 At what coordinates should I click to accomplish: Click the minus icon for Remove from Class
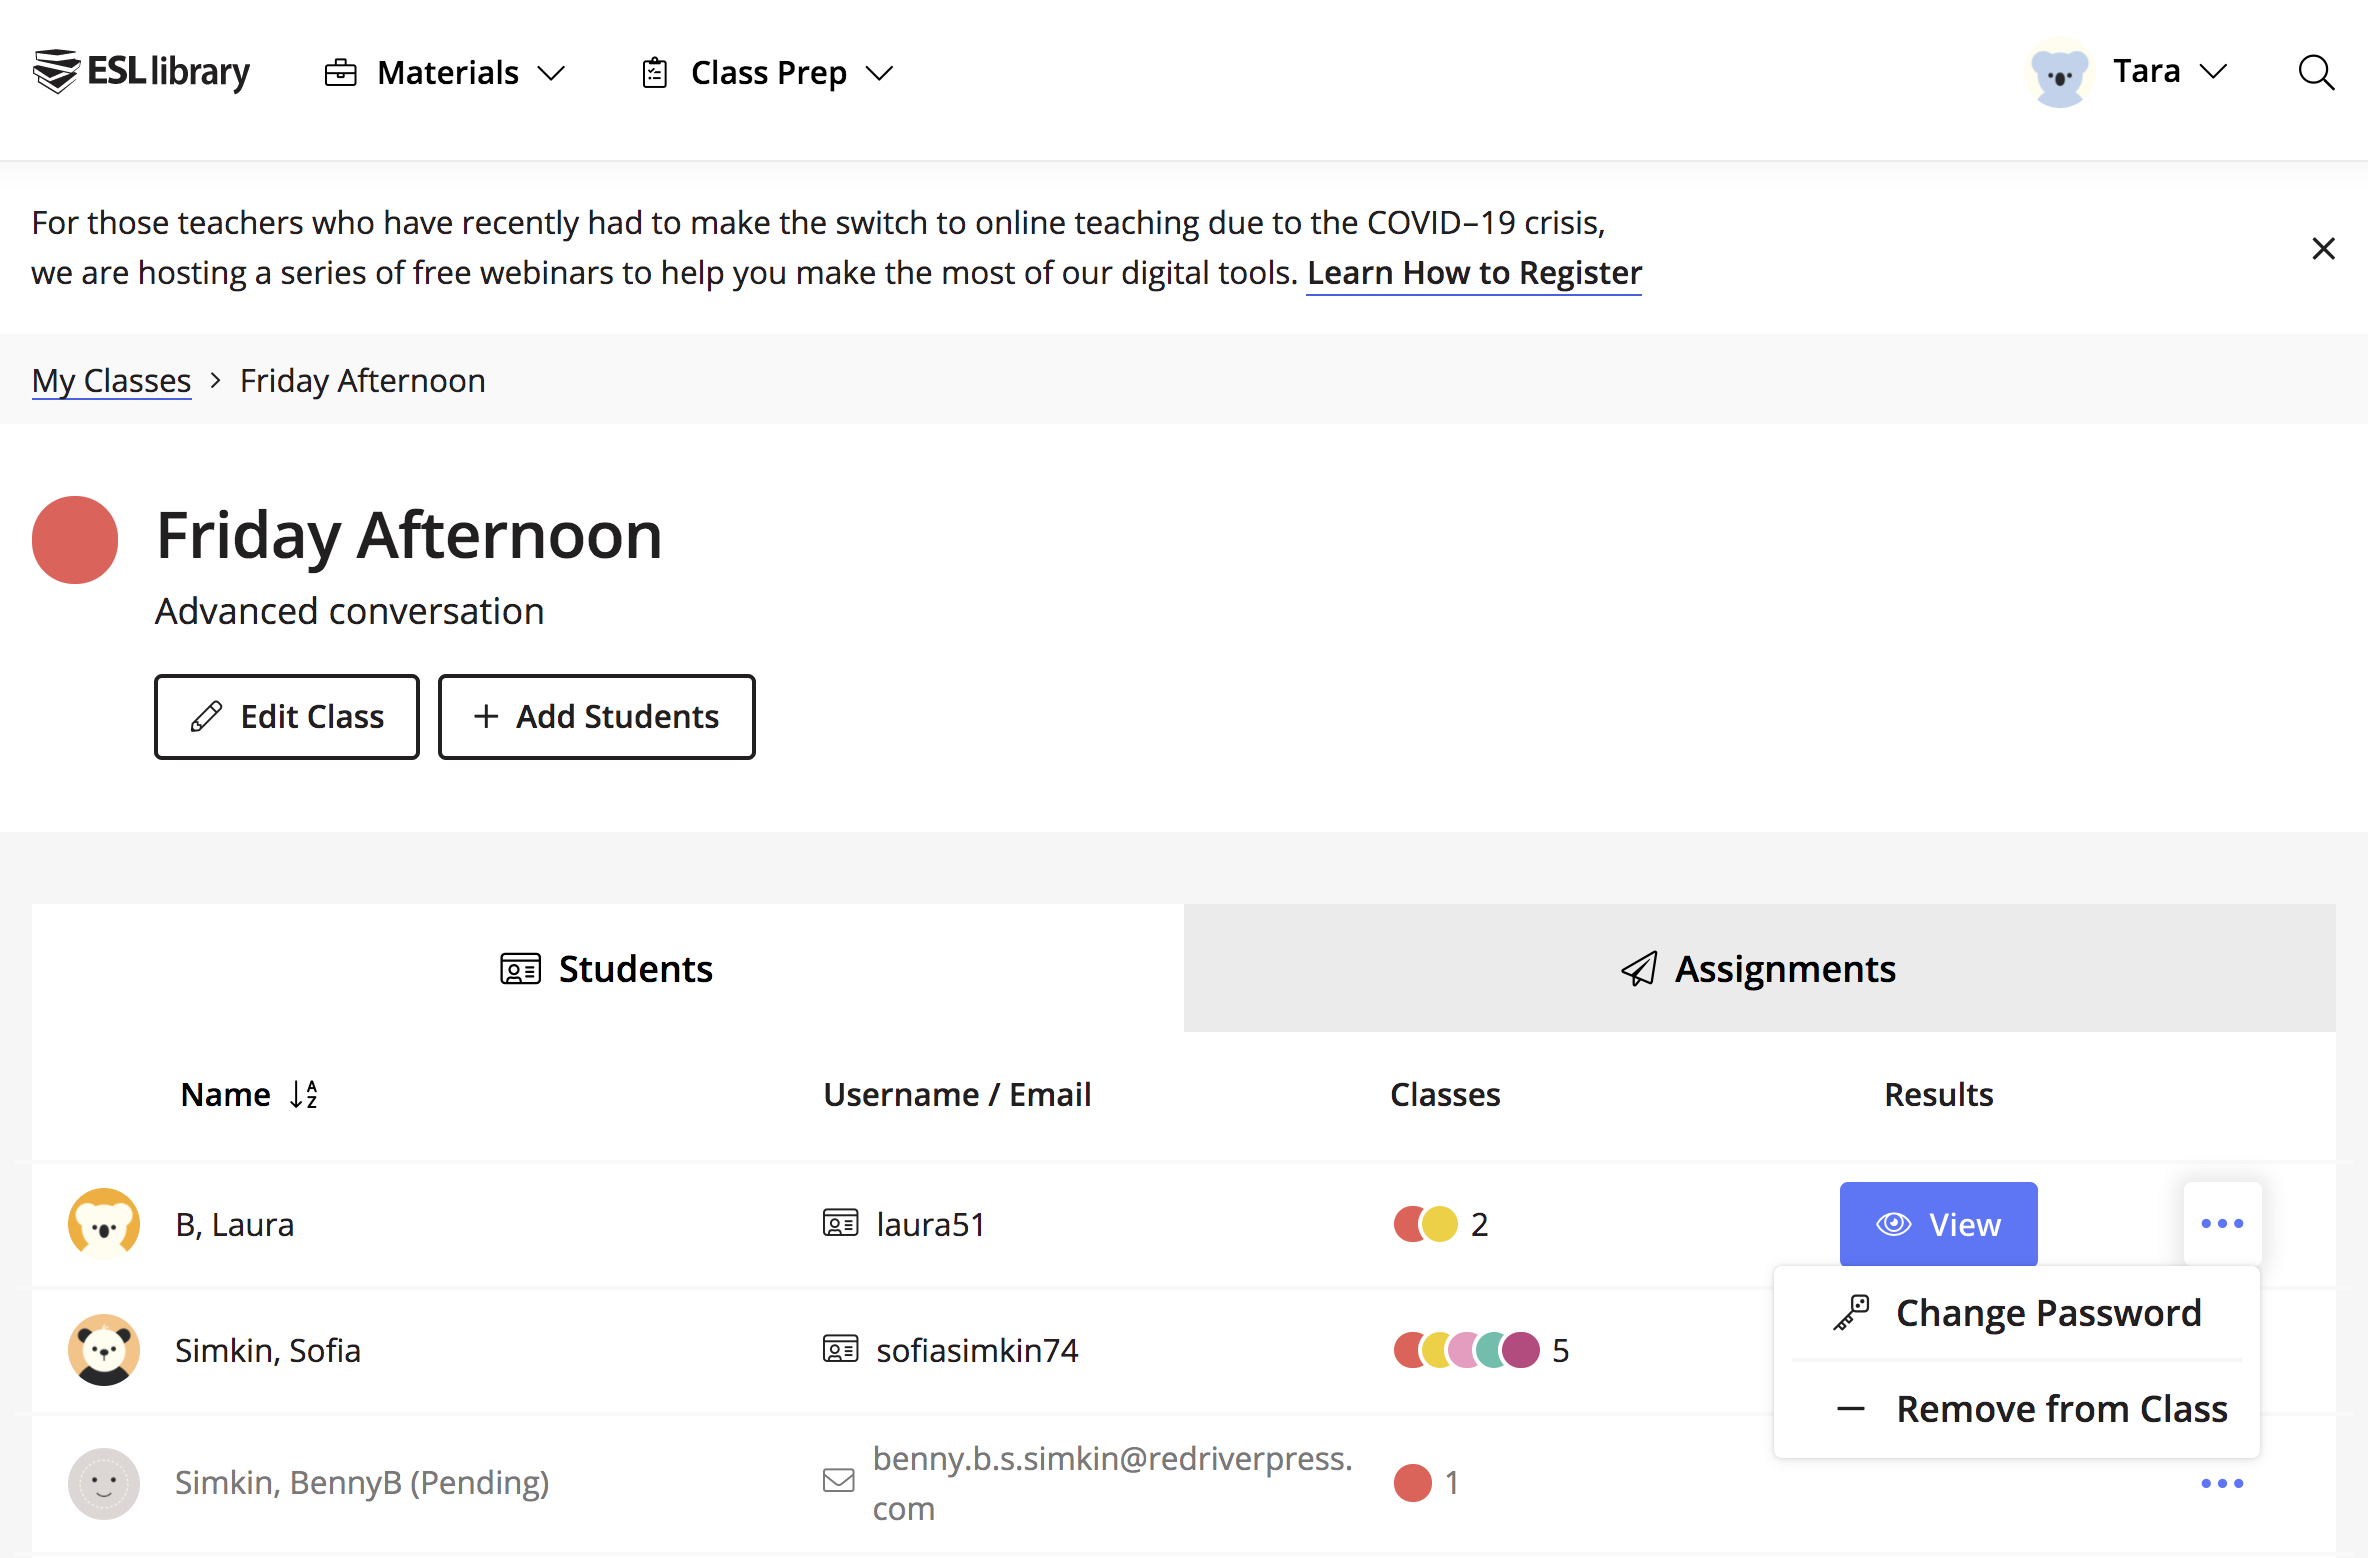click(x=1851, y=1409)
